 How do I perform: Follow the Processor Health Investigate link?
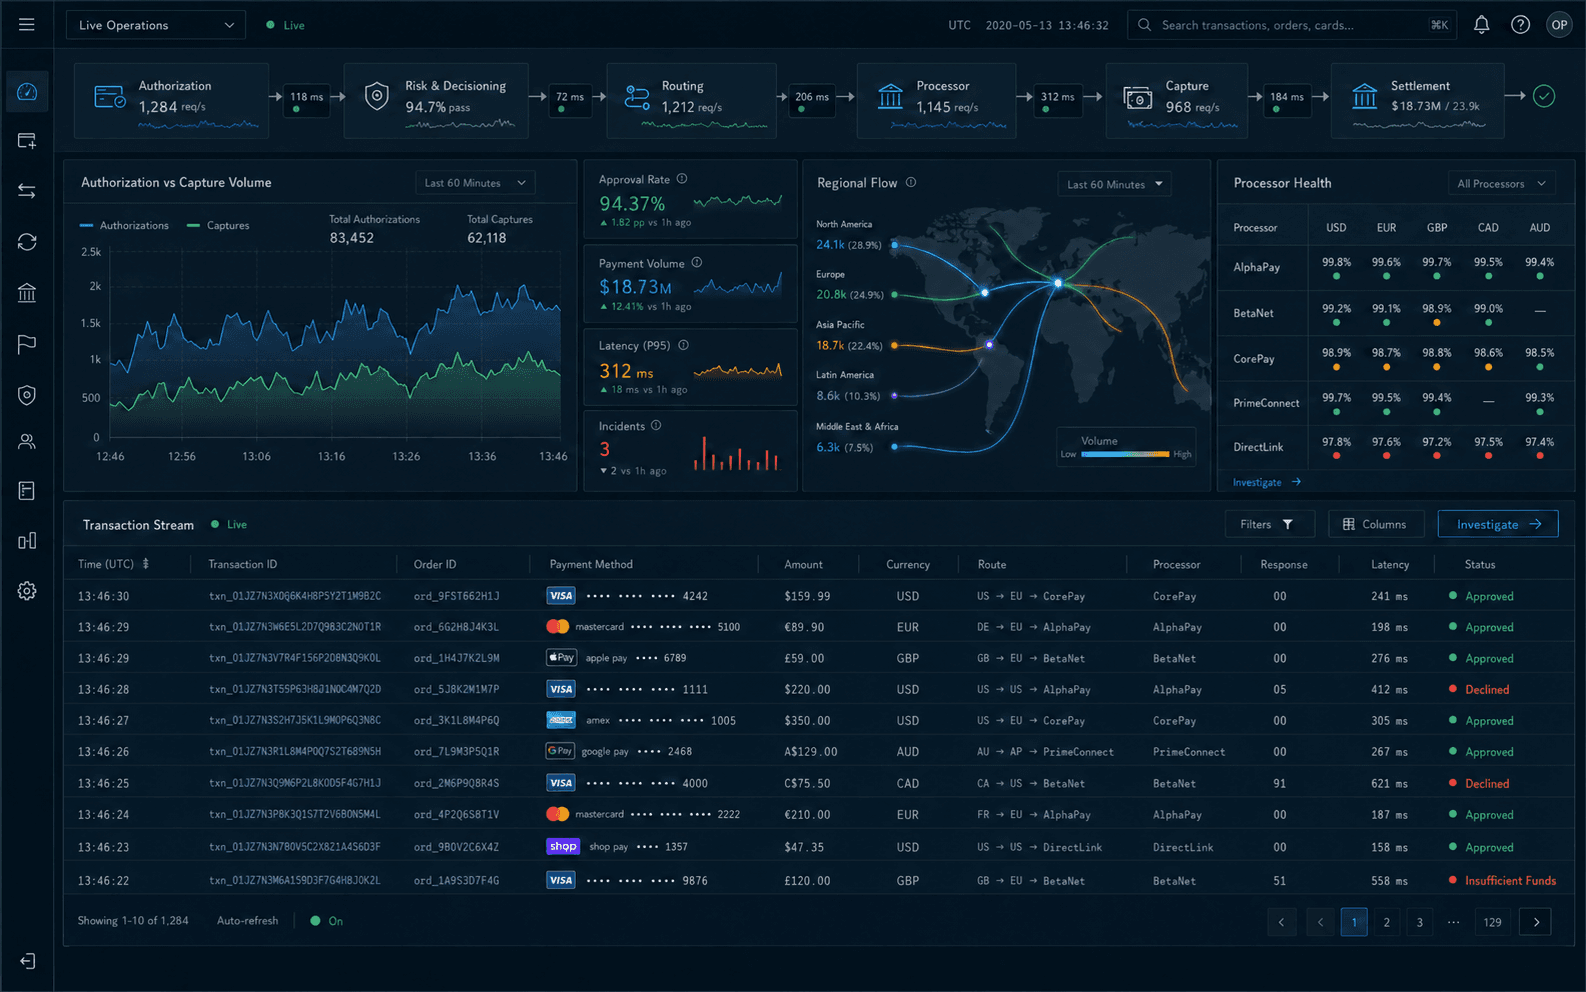point(1267,482)
